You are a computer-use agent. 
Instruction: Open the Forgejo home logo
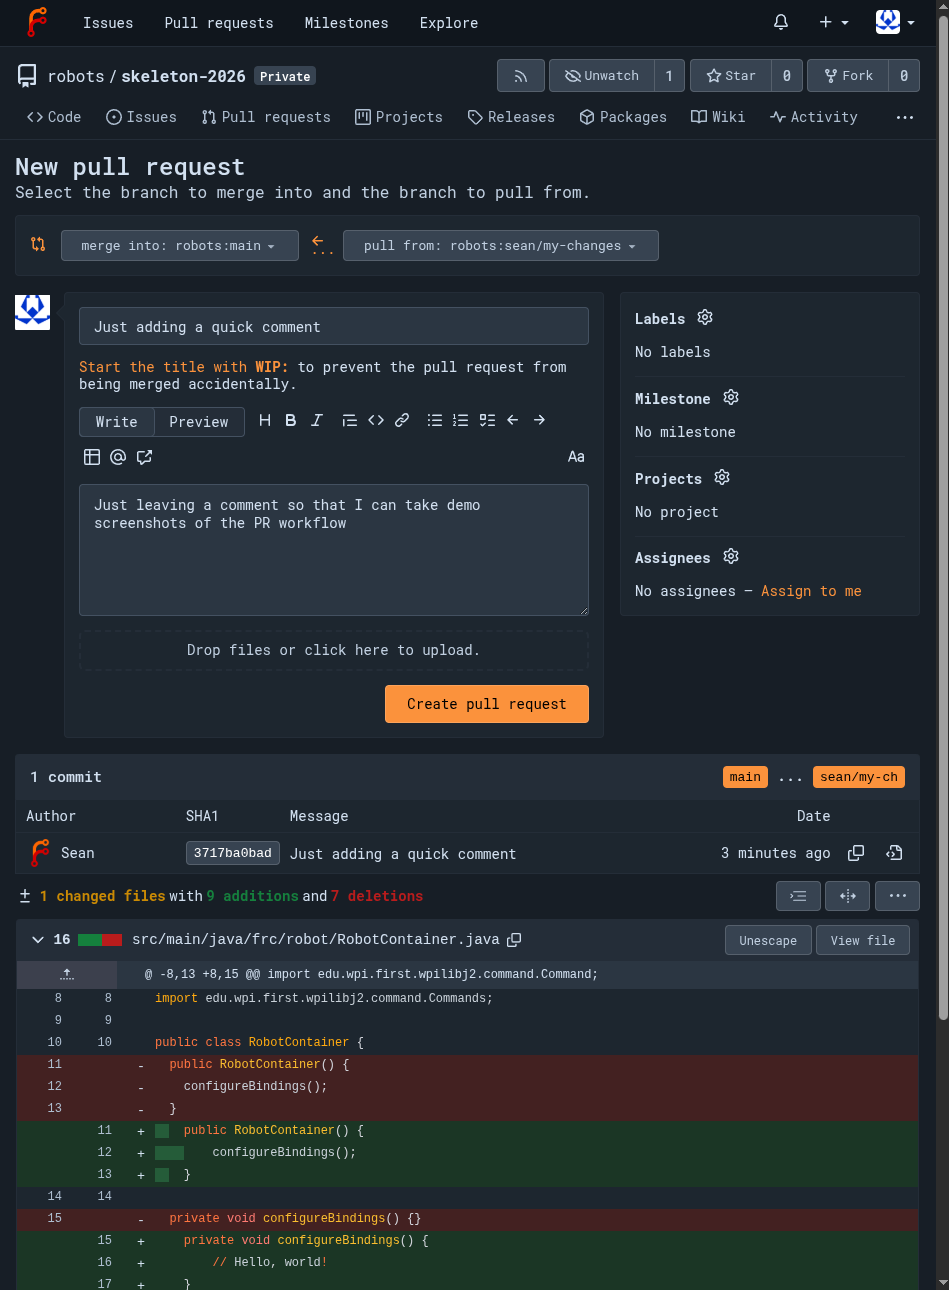pos(37,22)
